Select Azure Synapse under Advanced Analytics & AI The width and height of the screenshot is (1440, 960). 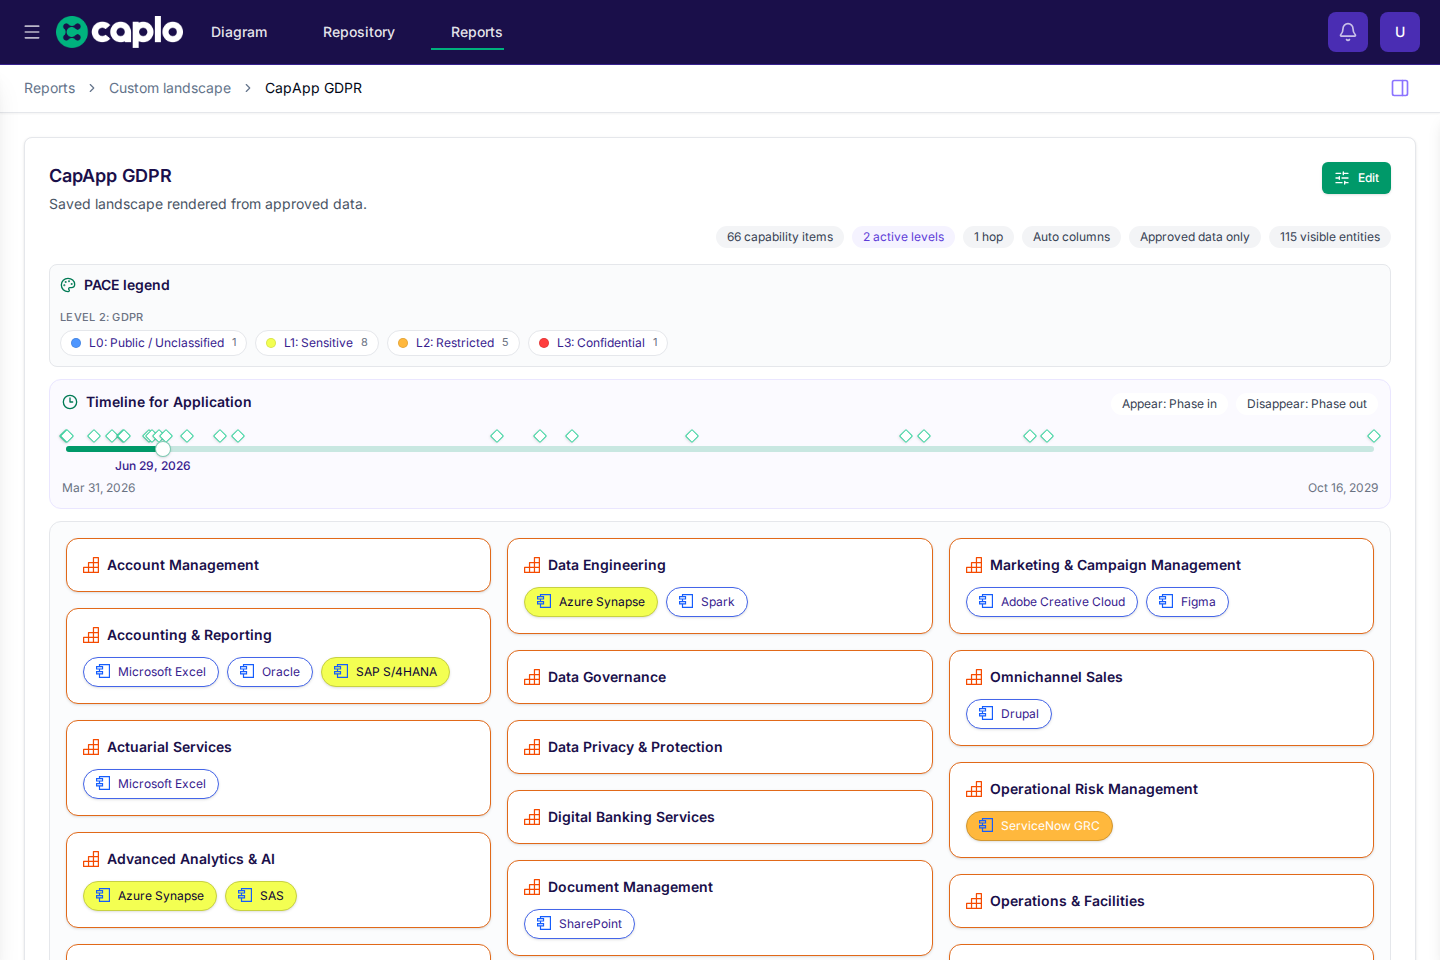click(x=150, y=896)
